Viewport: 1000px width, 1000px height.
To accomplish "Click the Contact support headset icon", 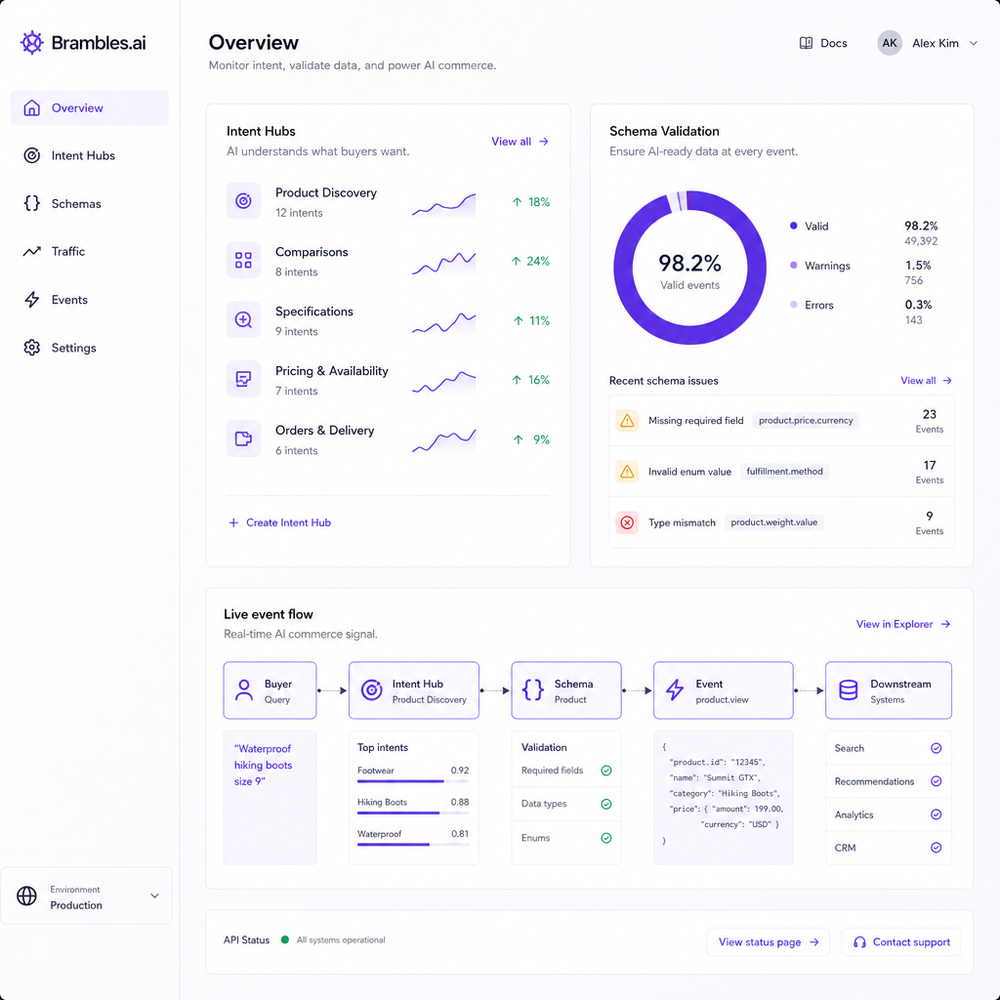I will pyautogui.click(x=859, y=942).
